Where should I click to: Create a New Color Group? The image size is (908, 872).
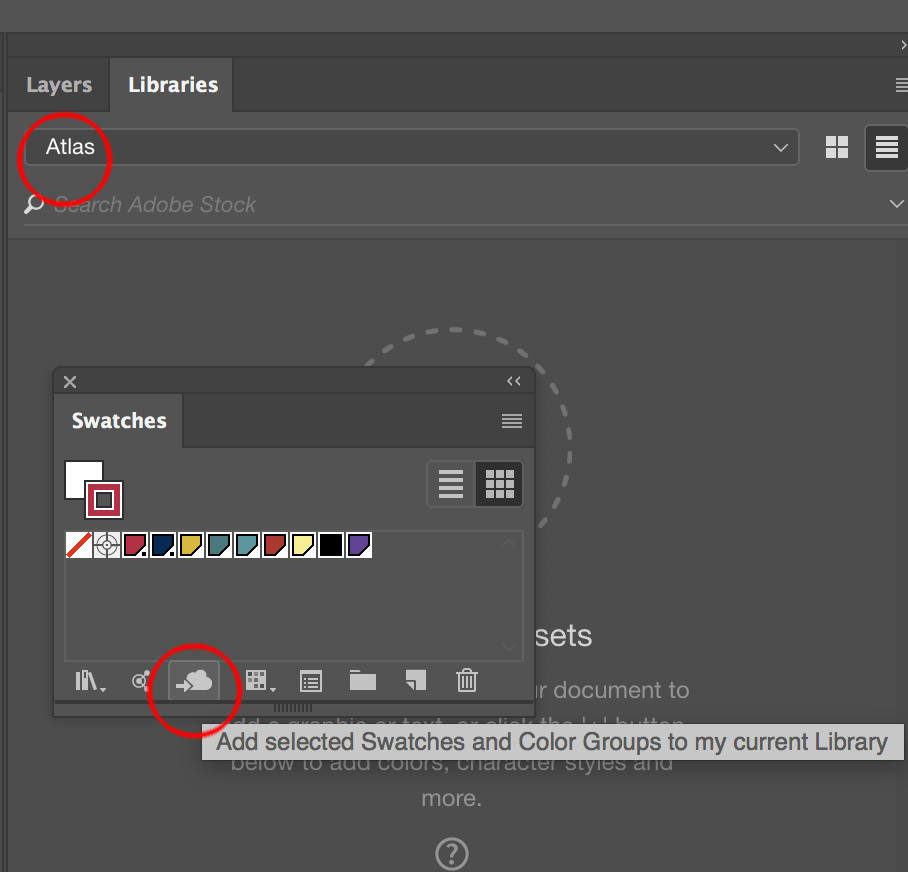(363, 681)
